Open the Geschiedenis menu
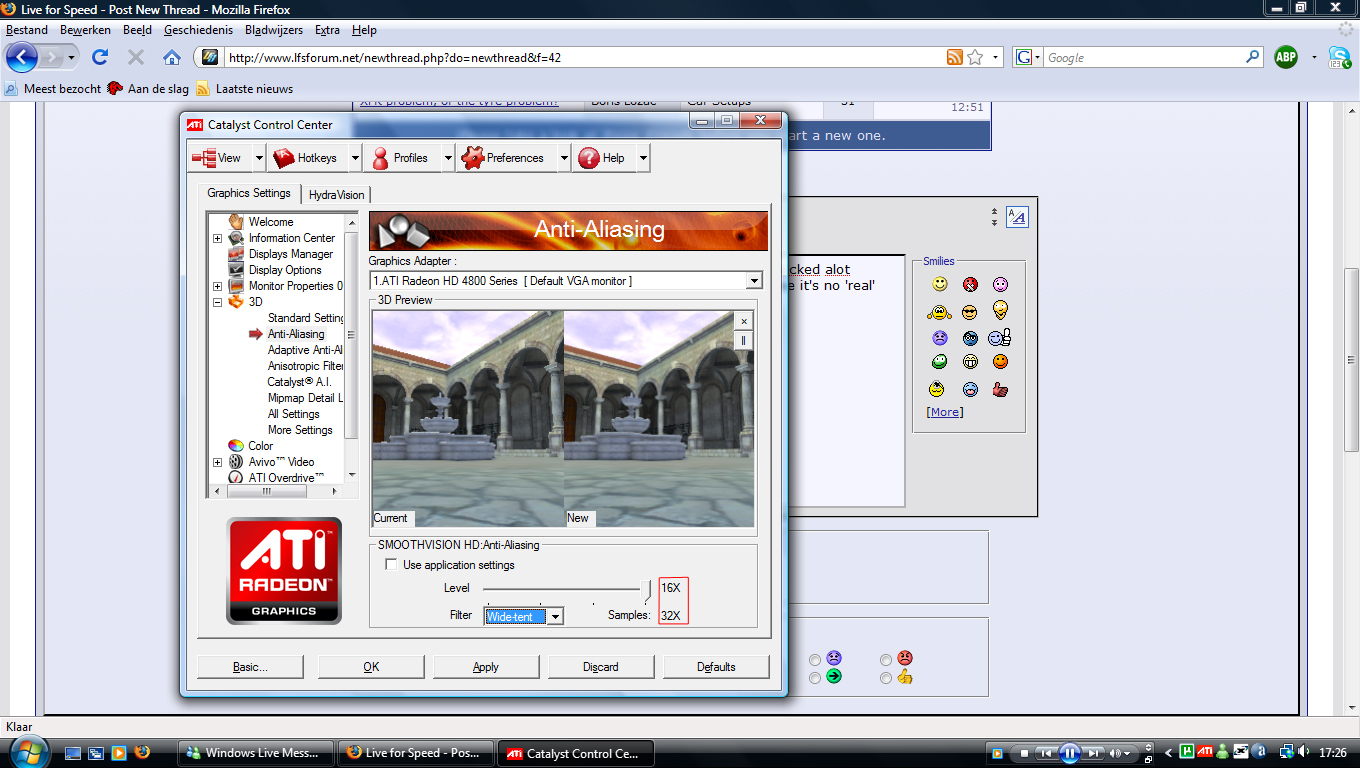The image size is (1360, 768). (x=198, y=30)
